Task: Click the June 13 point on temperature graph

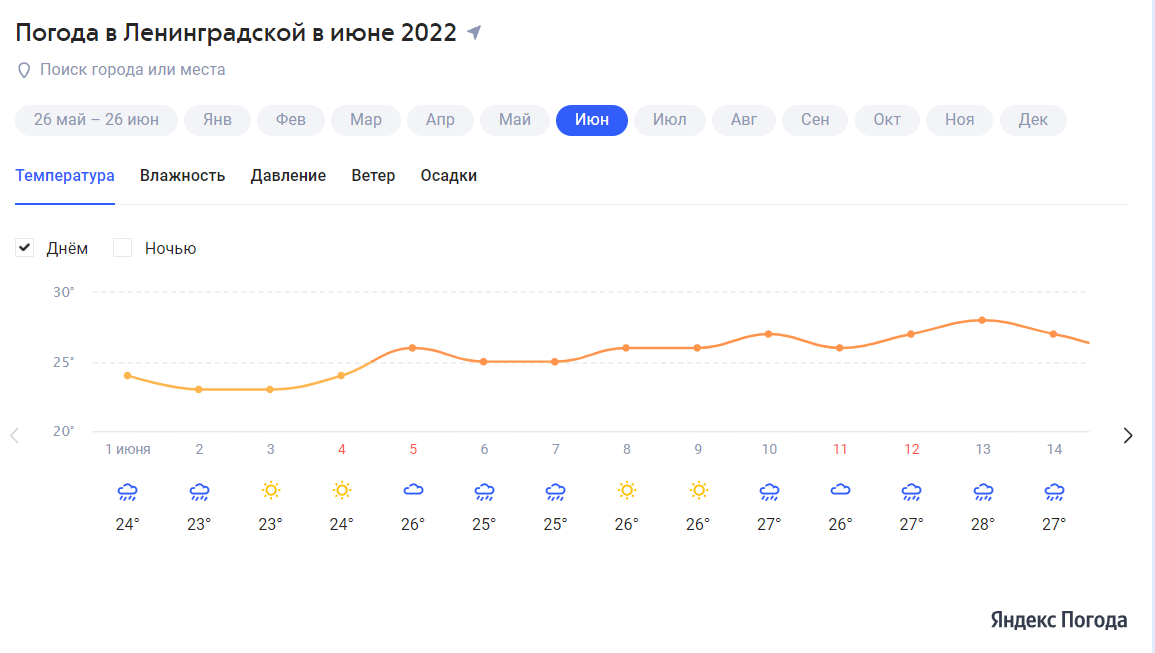Action: pyautogui.click(x=983, y=320)
